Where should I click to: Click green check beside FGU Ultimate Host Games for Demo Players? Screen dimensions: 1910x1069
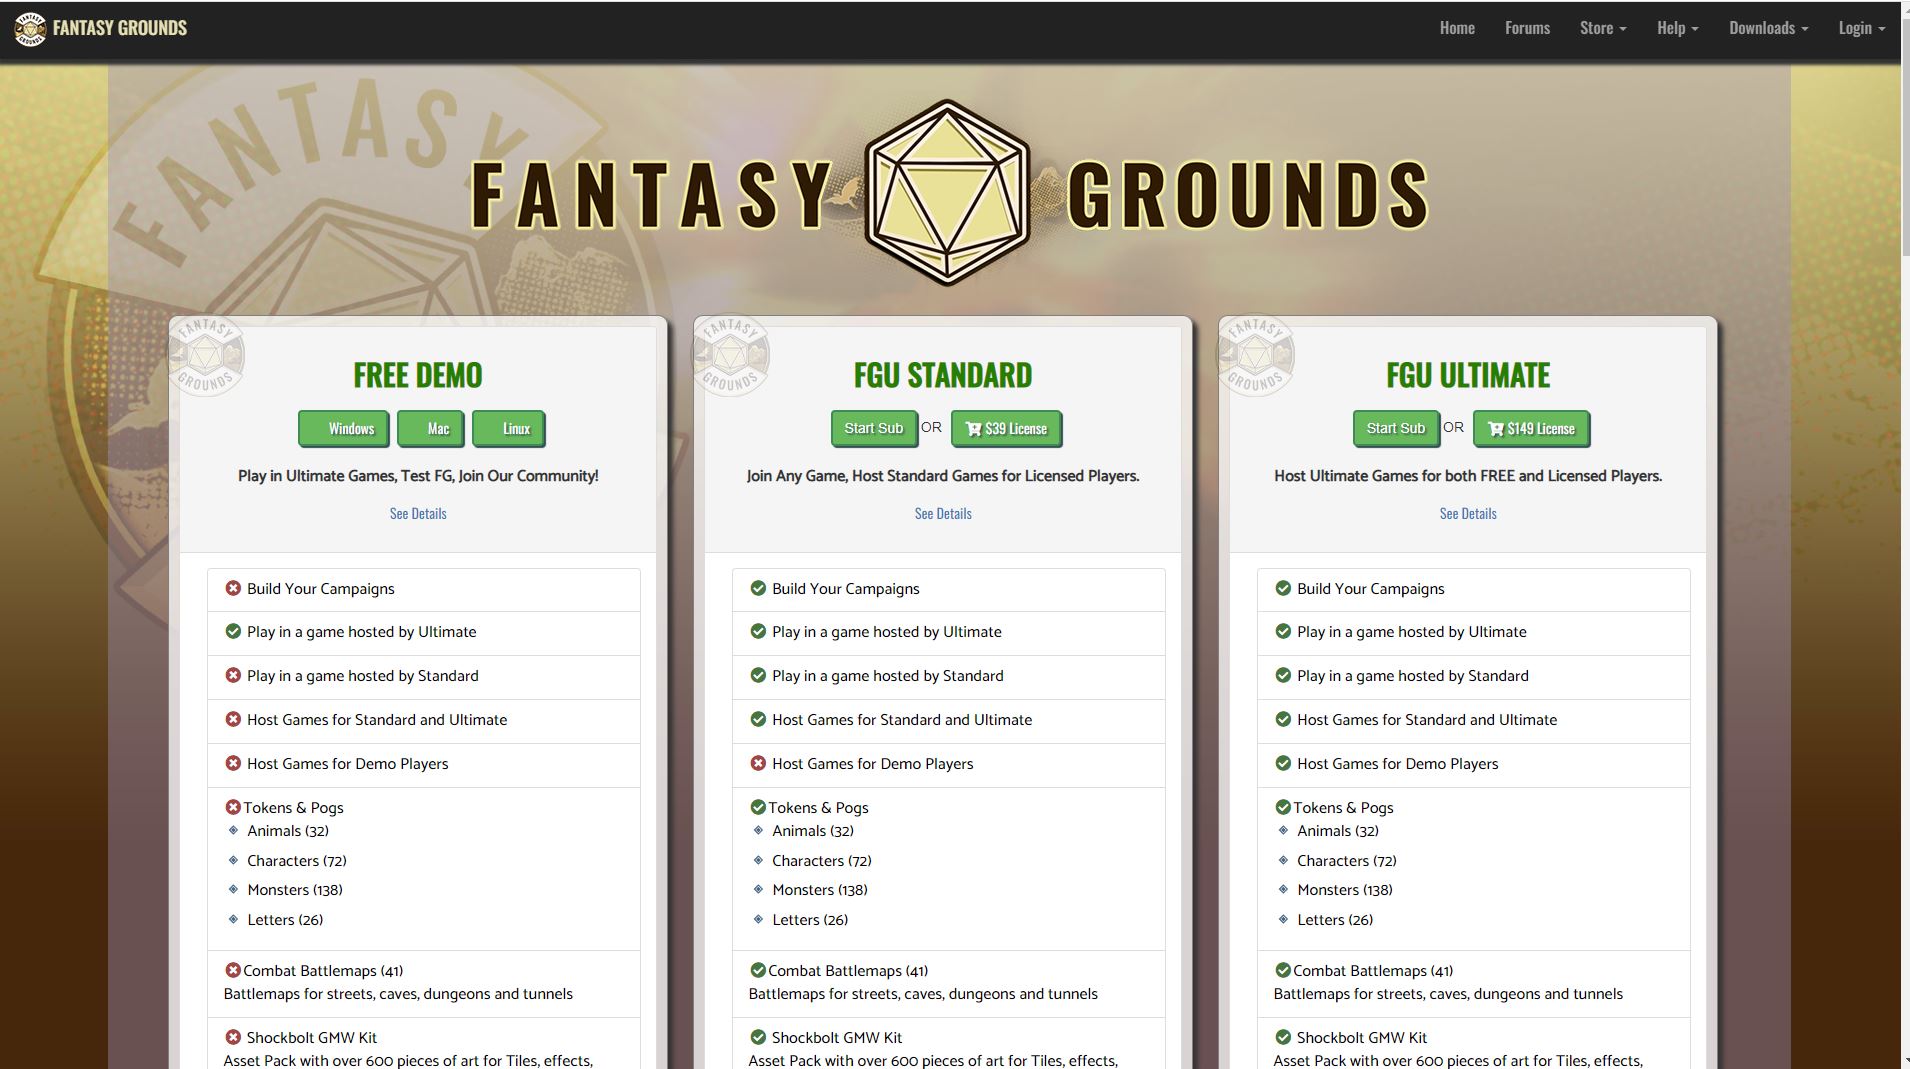tap(1283, 763)
